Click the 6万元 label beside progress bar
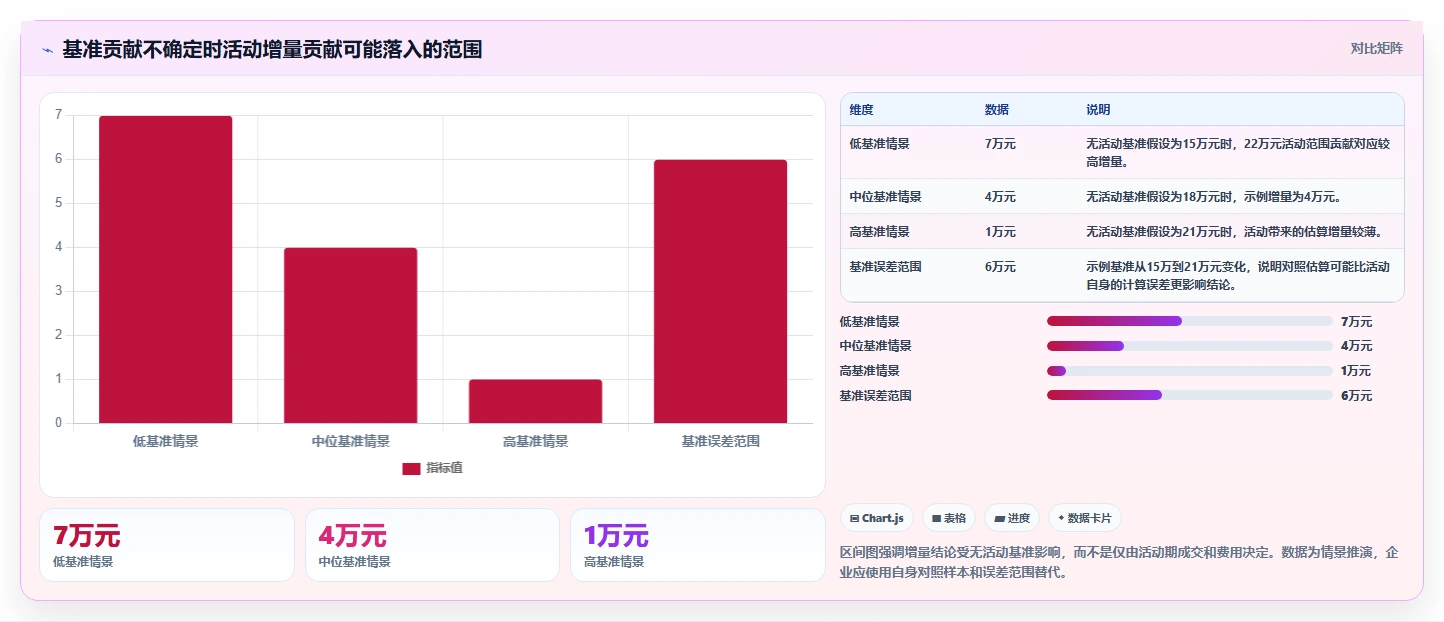This screenshot has width=1444, height=622. [x=1357, y=396]
